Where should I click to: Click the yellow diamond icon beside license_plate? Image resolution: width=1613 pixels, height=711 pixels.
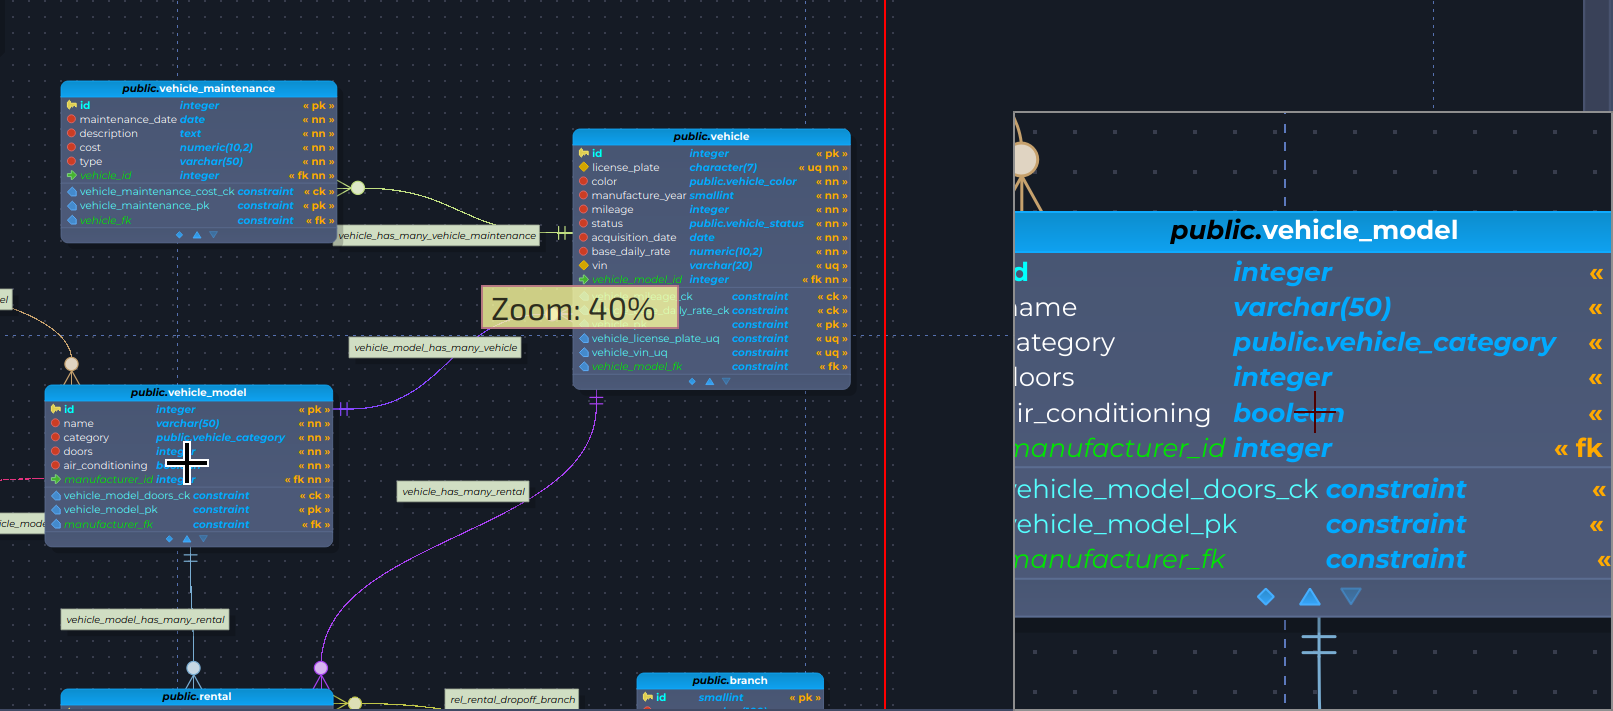click(584, 167)
